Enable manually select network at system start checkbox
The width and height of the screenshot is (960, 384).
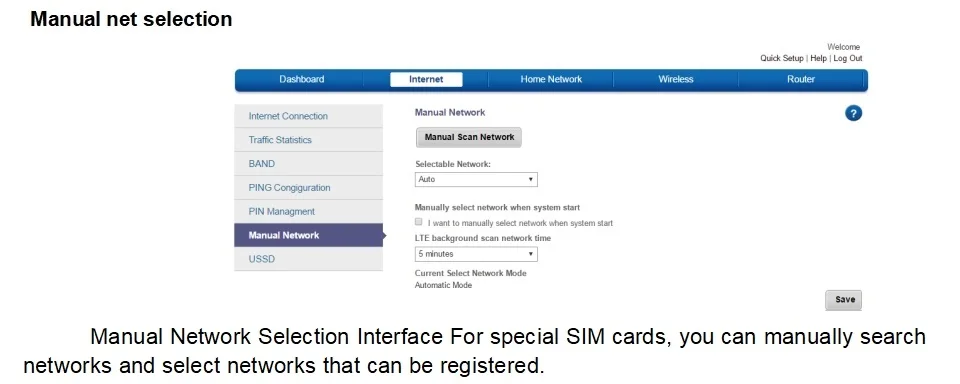pos(419,222)
